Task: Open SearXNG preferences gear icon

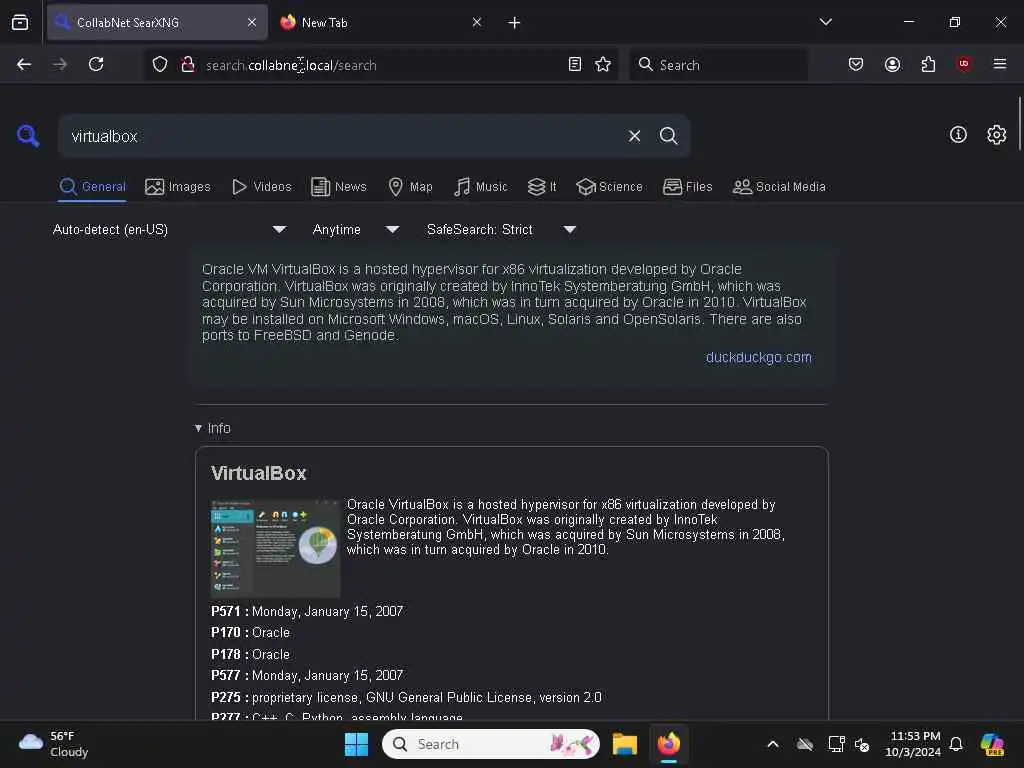Action: [x=997, y=135]
